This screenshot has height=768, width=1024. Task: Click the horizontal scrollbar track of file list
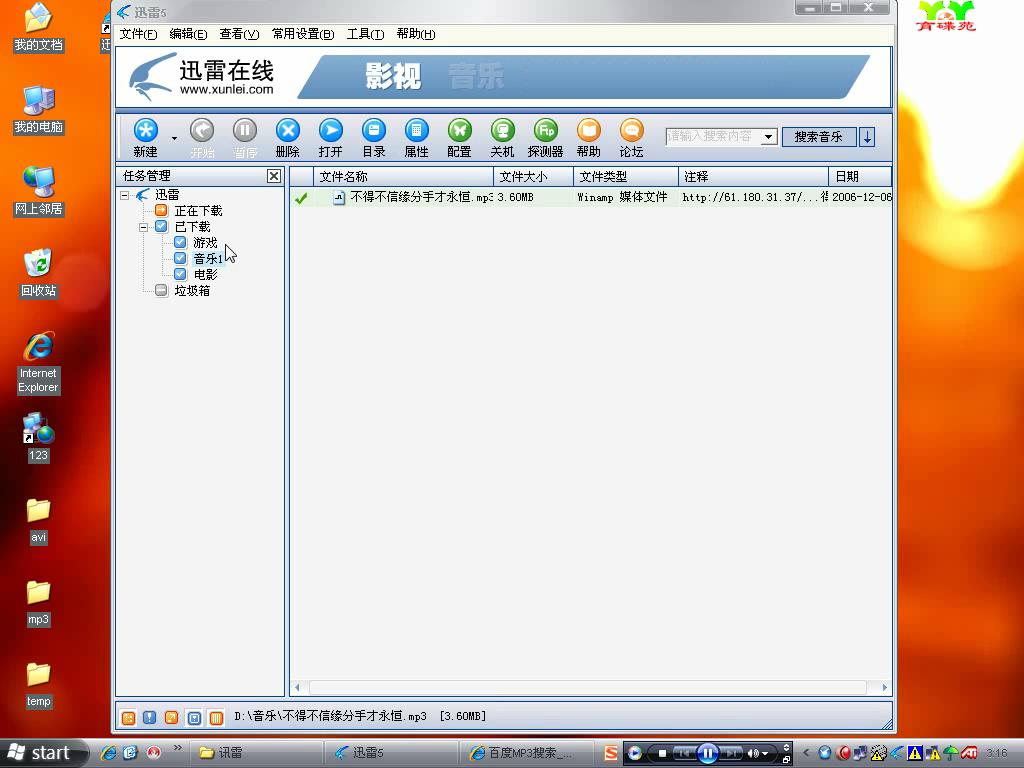click(588, 687)
